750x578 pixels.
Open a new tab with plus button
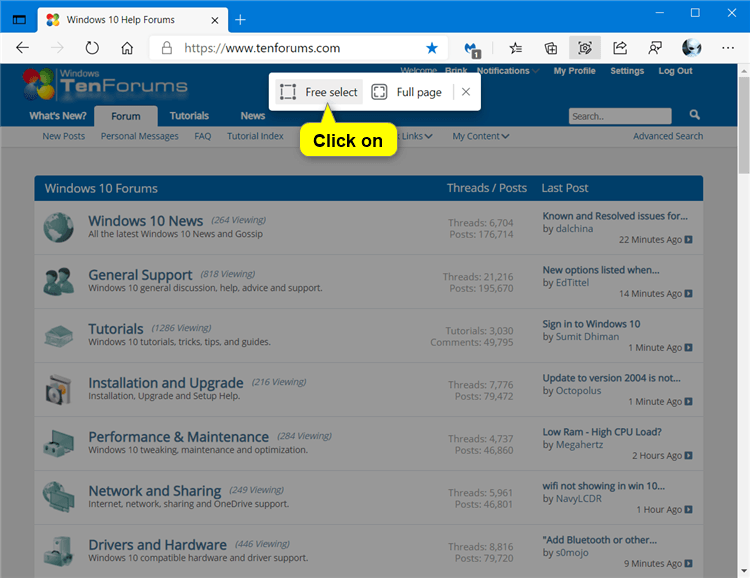coord(241,20)
